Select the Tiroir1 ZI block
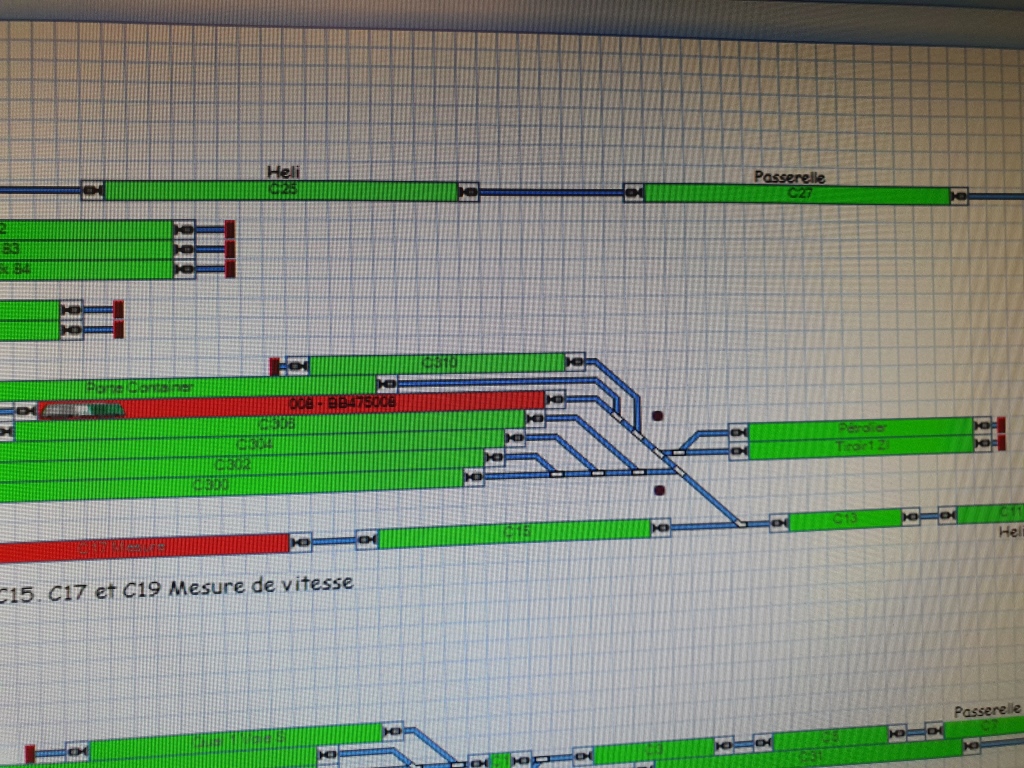The height and width of the screenshot is (768, 1024). pyautogui.click(x=860, y=449)
